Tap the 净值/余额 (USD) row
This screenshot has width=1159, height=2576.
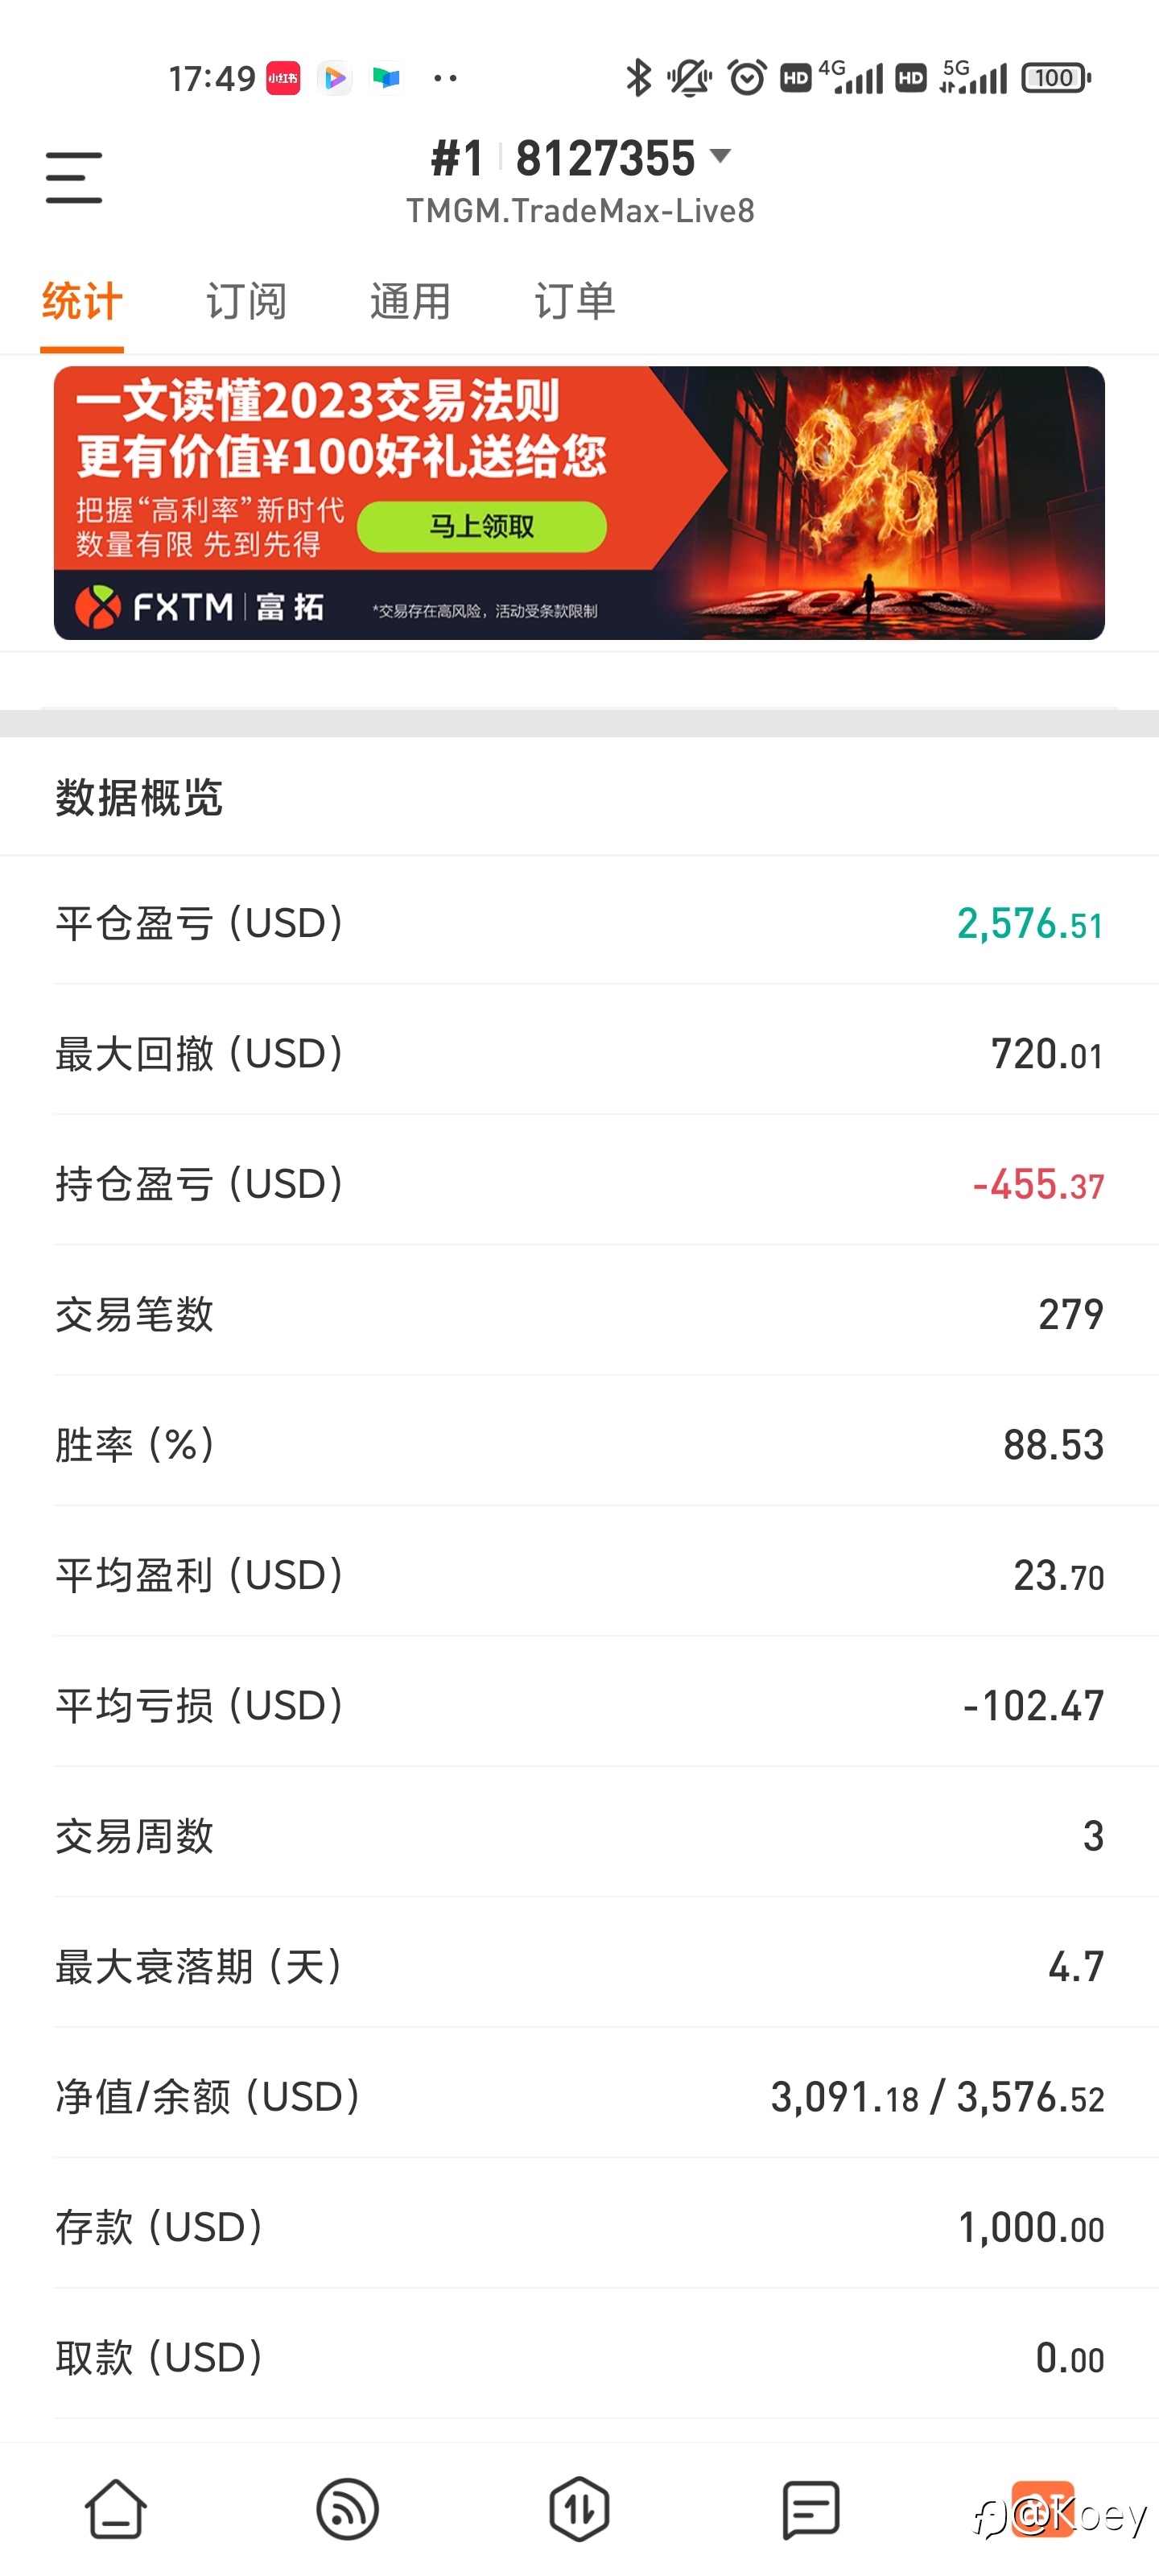[x=579, y=2096]
